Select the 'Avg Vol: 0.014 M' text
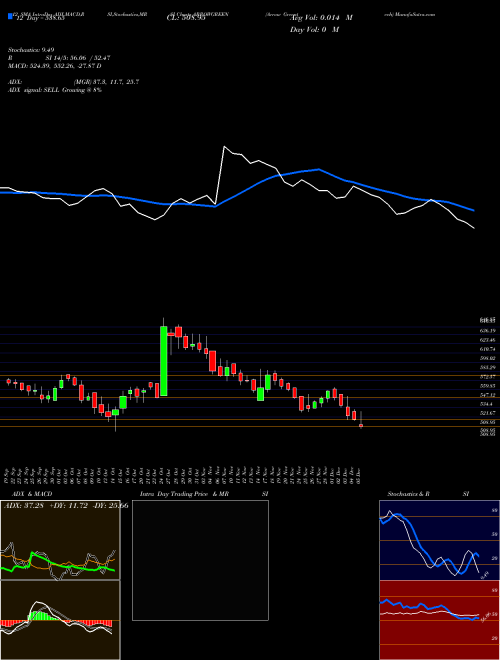The height and width of the screenshot is (660, 500). point(322,18)
